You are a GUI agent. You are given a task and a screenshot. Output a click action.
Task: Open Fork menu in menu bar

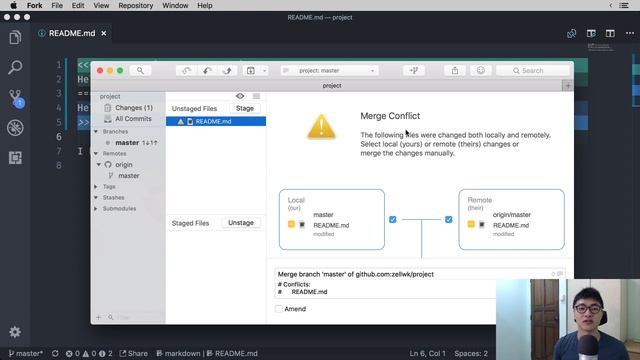35,6
